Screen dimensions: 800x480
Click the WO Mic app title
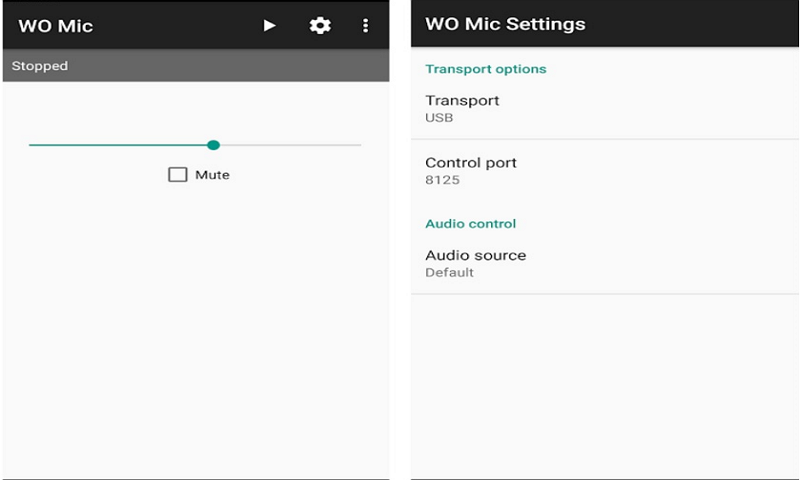(56, 25)
